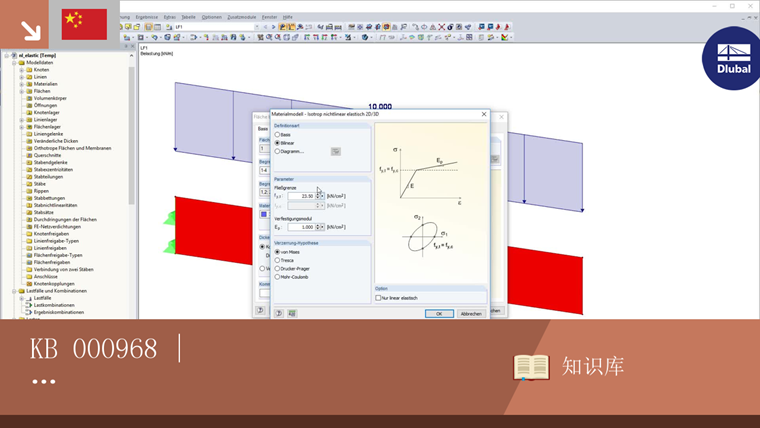Viewport: 760px width, 428px height.
Task: Click Abbrechen in Materialmodell dialog
Action: tap(471, 314)
